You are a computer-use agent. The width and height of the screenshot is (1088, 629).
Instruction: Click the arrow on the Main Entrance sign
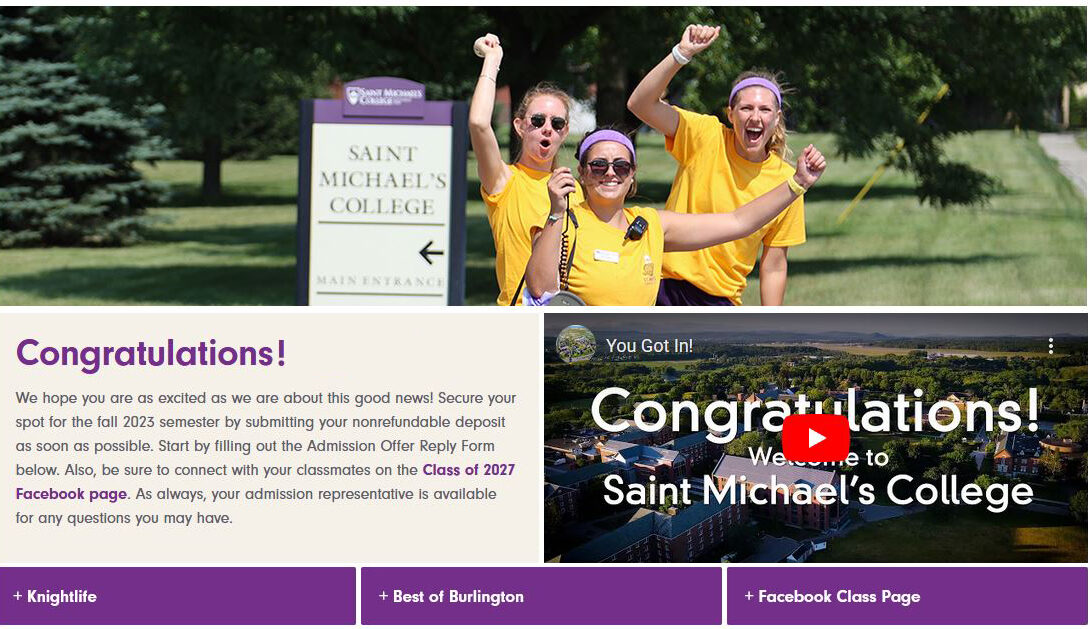(431, 253)
